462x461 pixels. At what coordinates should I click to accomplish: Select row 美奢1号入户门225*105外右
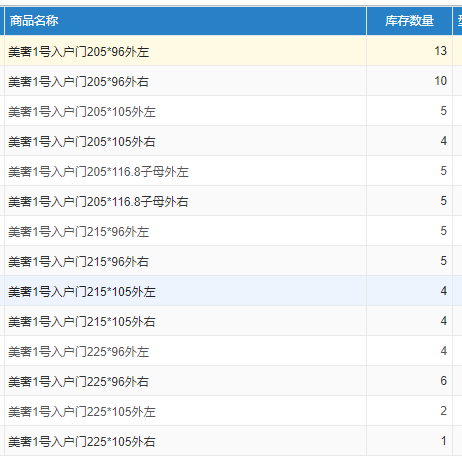[x=231, y=441]
